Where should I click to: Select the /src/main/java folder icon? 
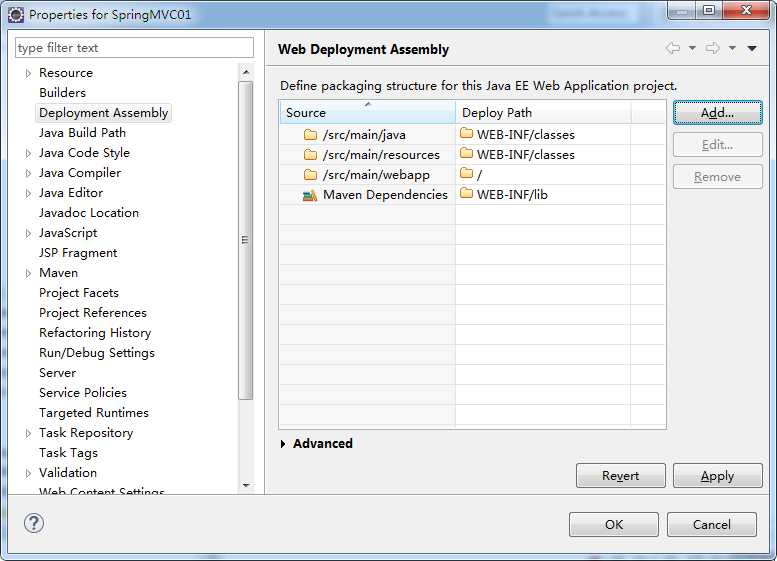pos(310,134)
